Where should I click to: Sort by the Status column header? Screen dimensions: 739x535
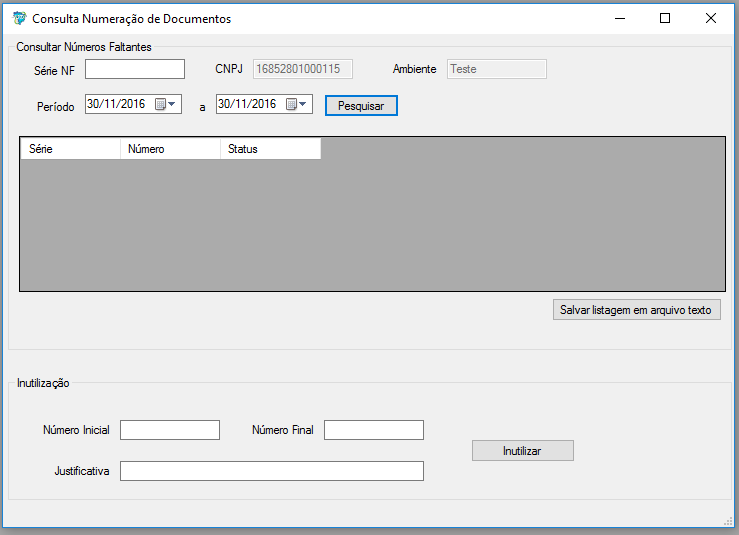270,149
